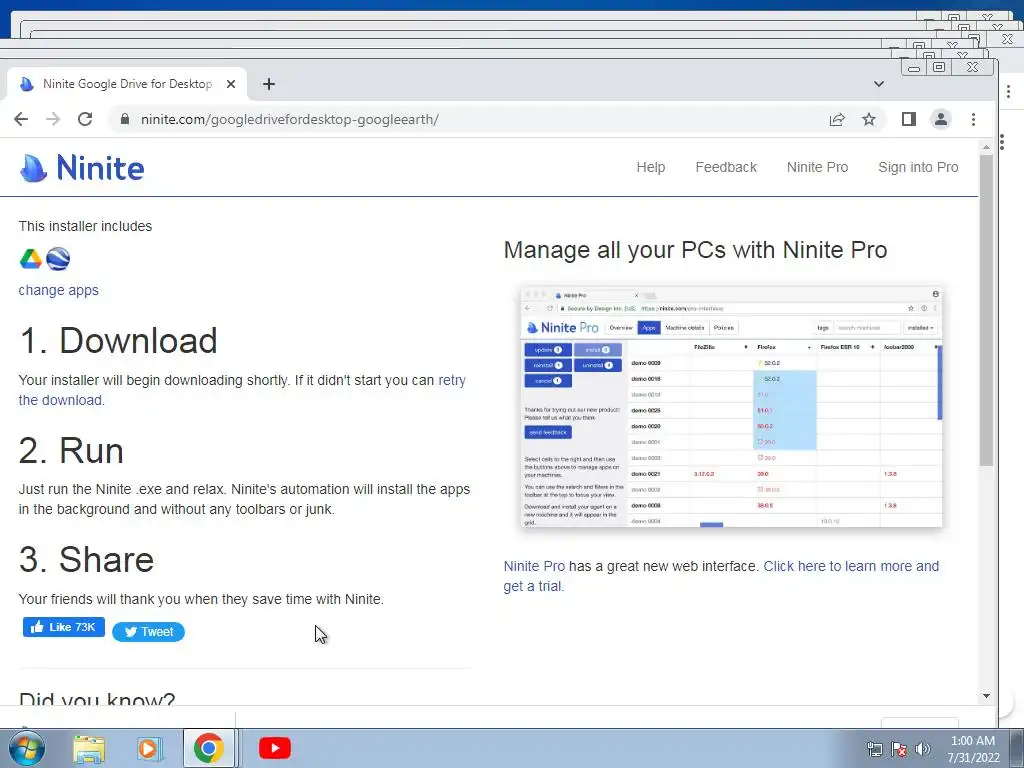Click the address bar URL
The width and height of the screenshot is (1024, 768).
click(x=289, y=120)
